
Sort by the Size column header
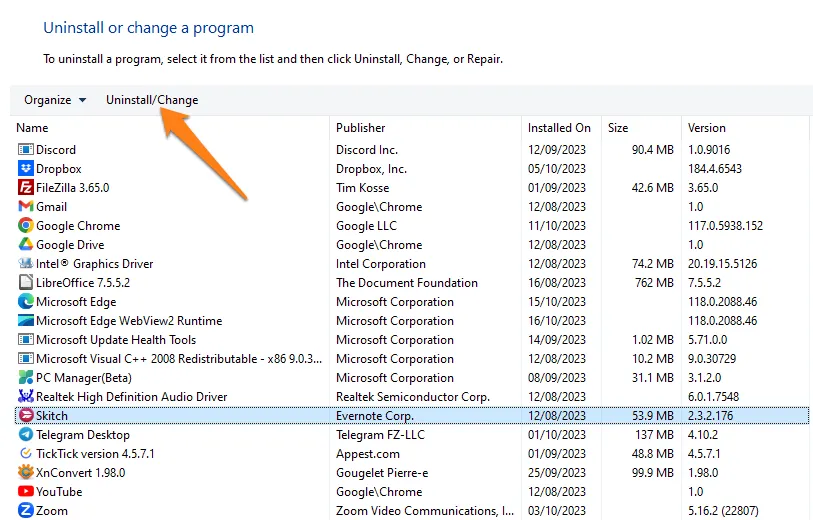(618, 128)
